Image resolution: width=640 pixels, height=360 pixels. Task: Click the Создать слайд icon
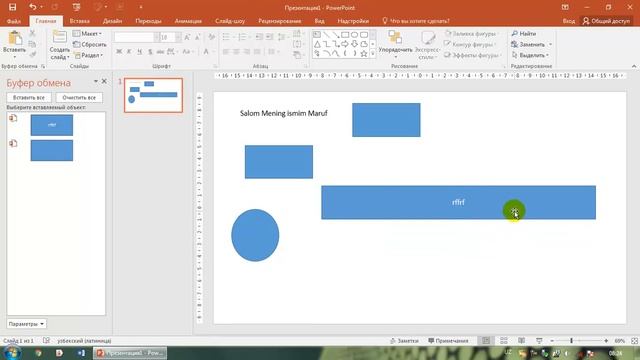[60, 37]
